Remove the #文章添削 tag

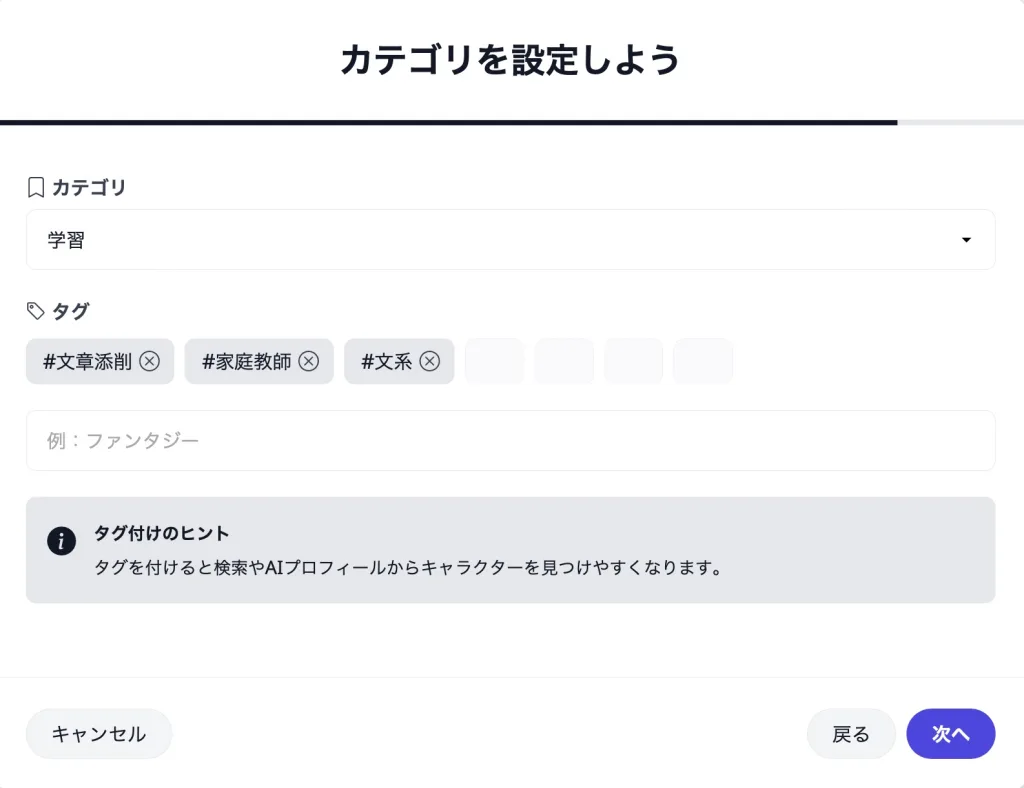[x=150, y=361]
